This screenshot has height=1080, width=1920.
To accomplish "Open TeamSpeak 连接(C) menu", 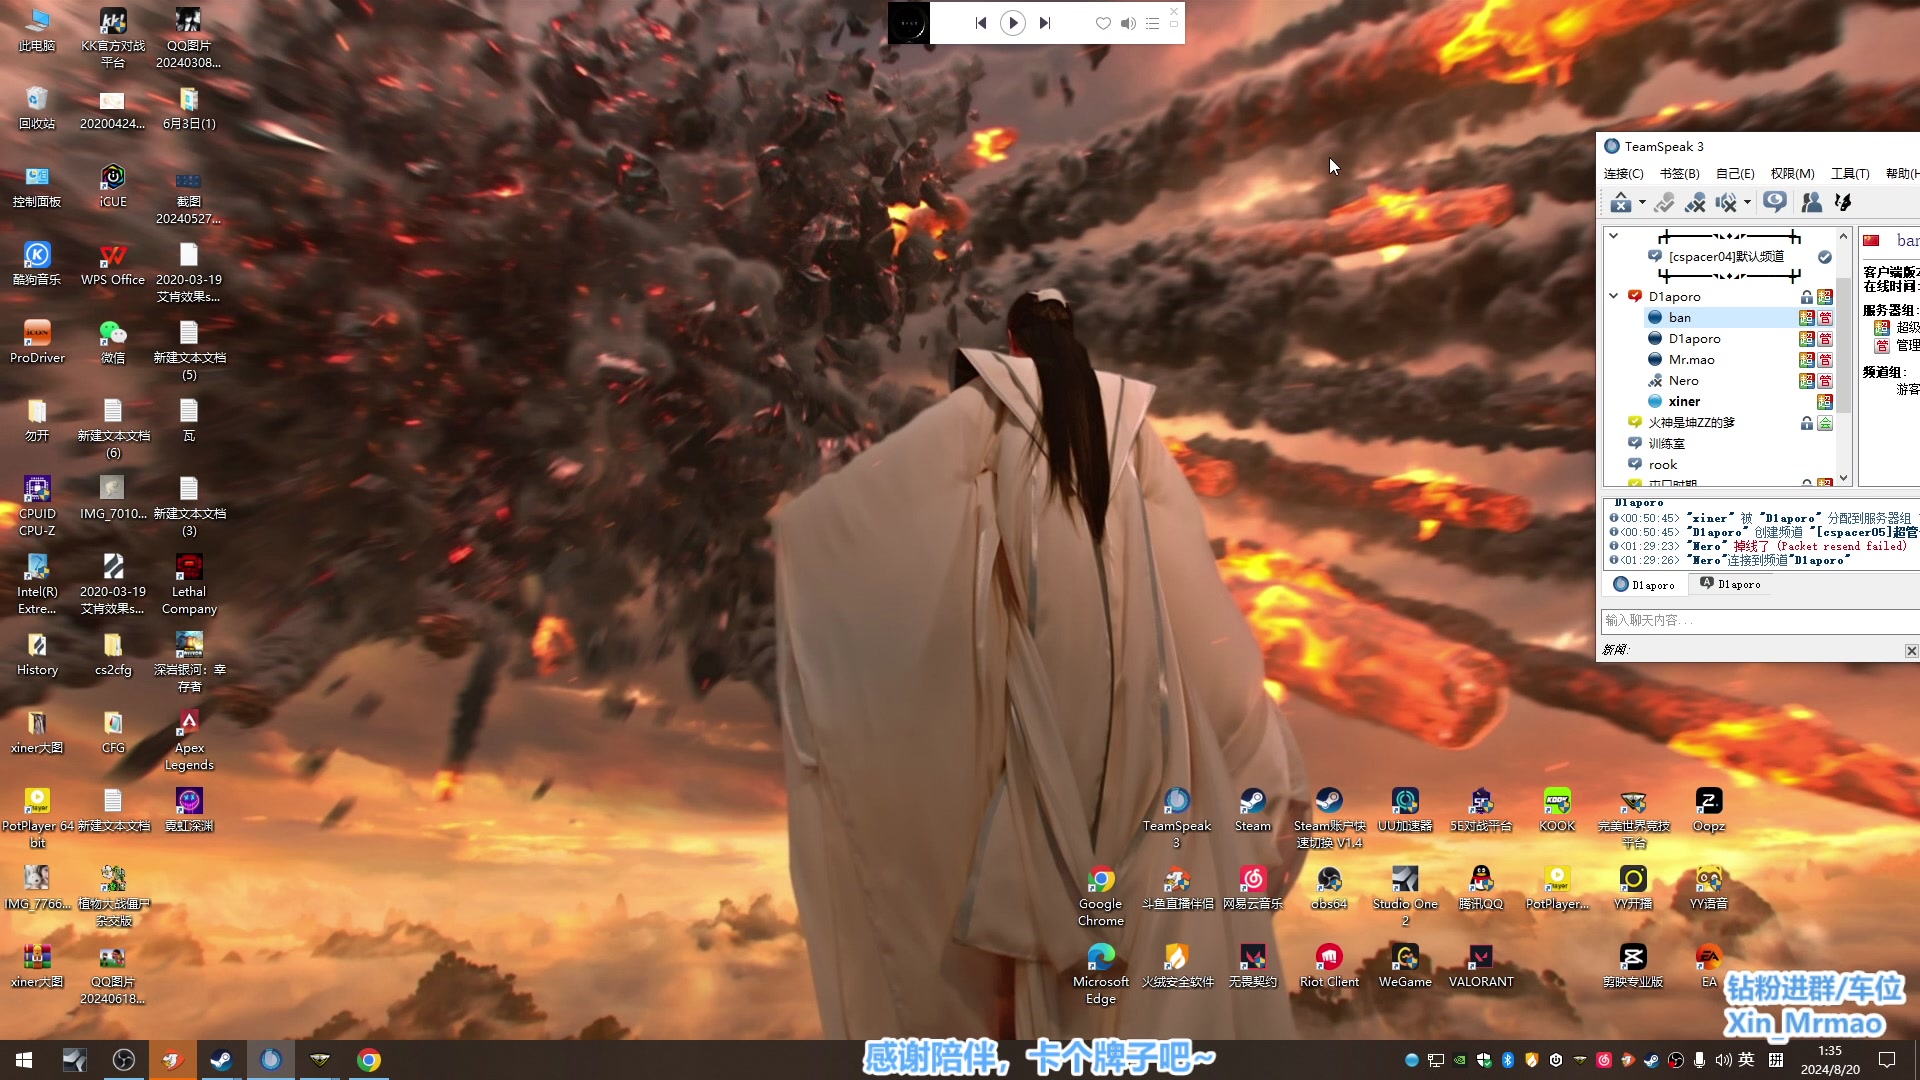I will pos(1624,174).
